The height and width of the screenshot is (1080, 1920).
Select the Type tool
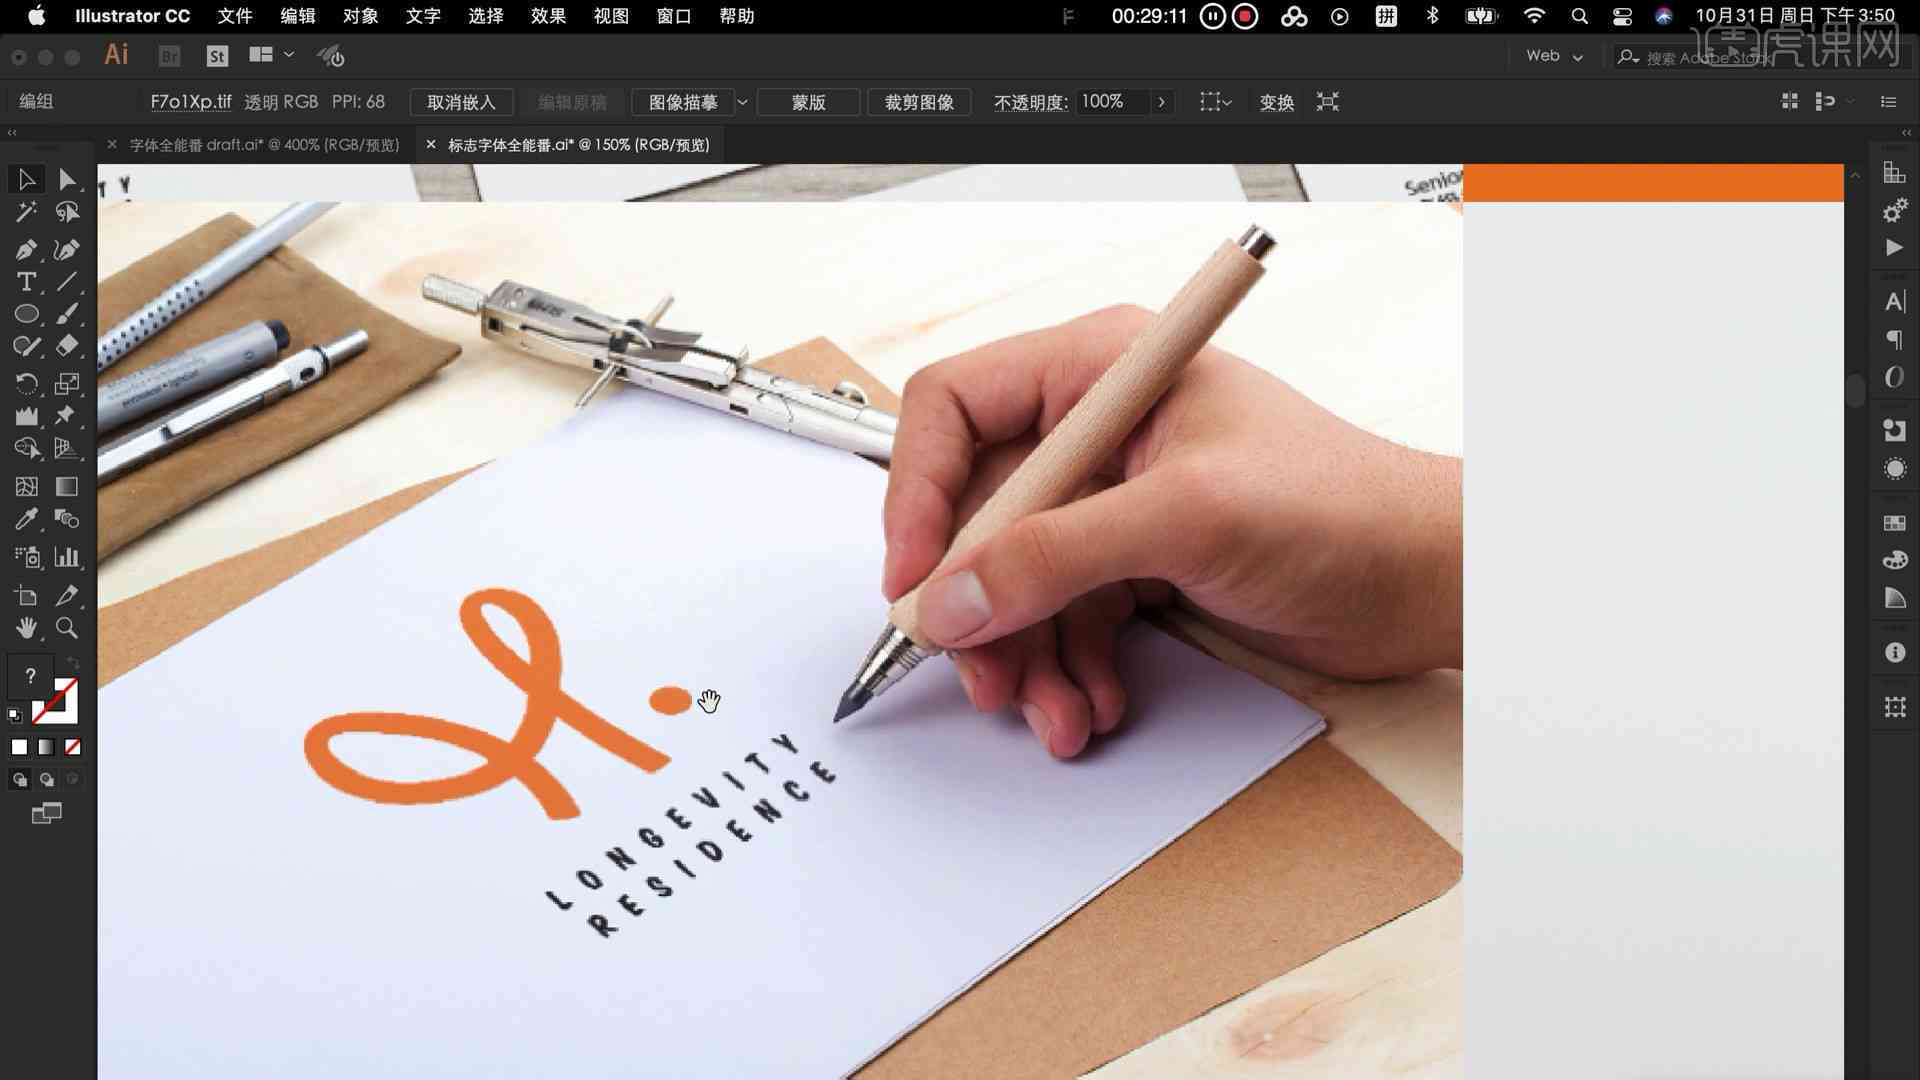tap(25, 280)
